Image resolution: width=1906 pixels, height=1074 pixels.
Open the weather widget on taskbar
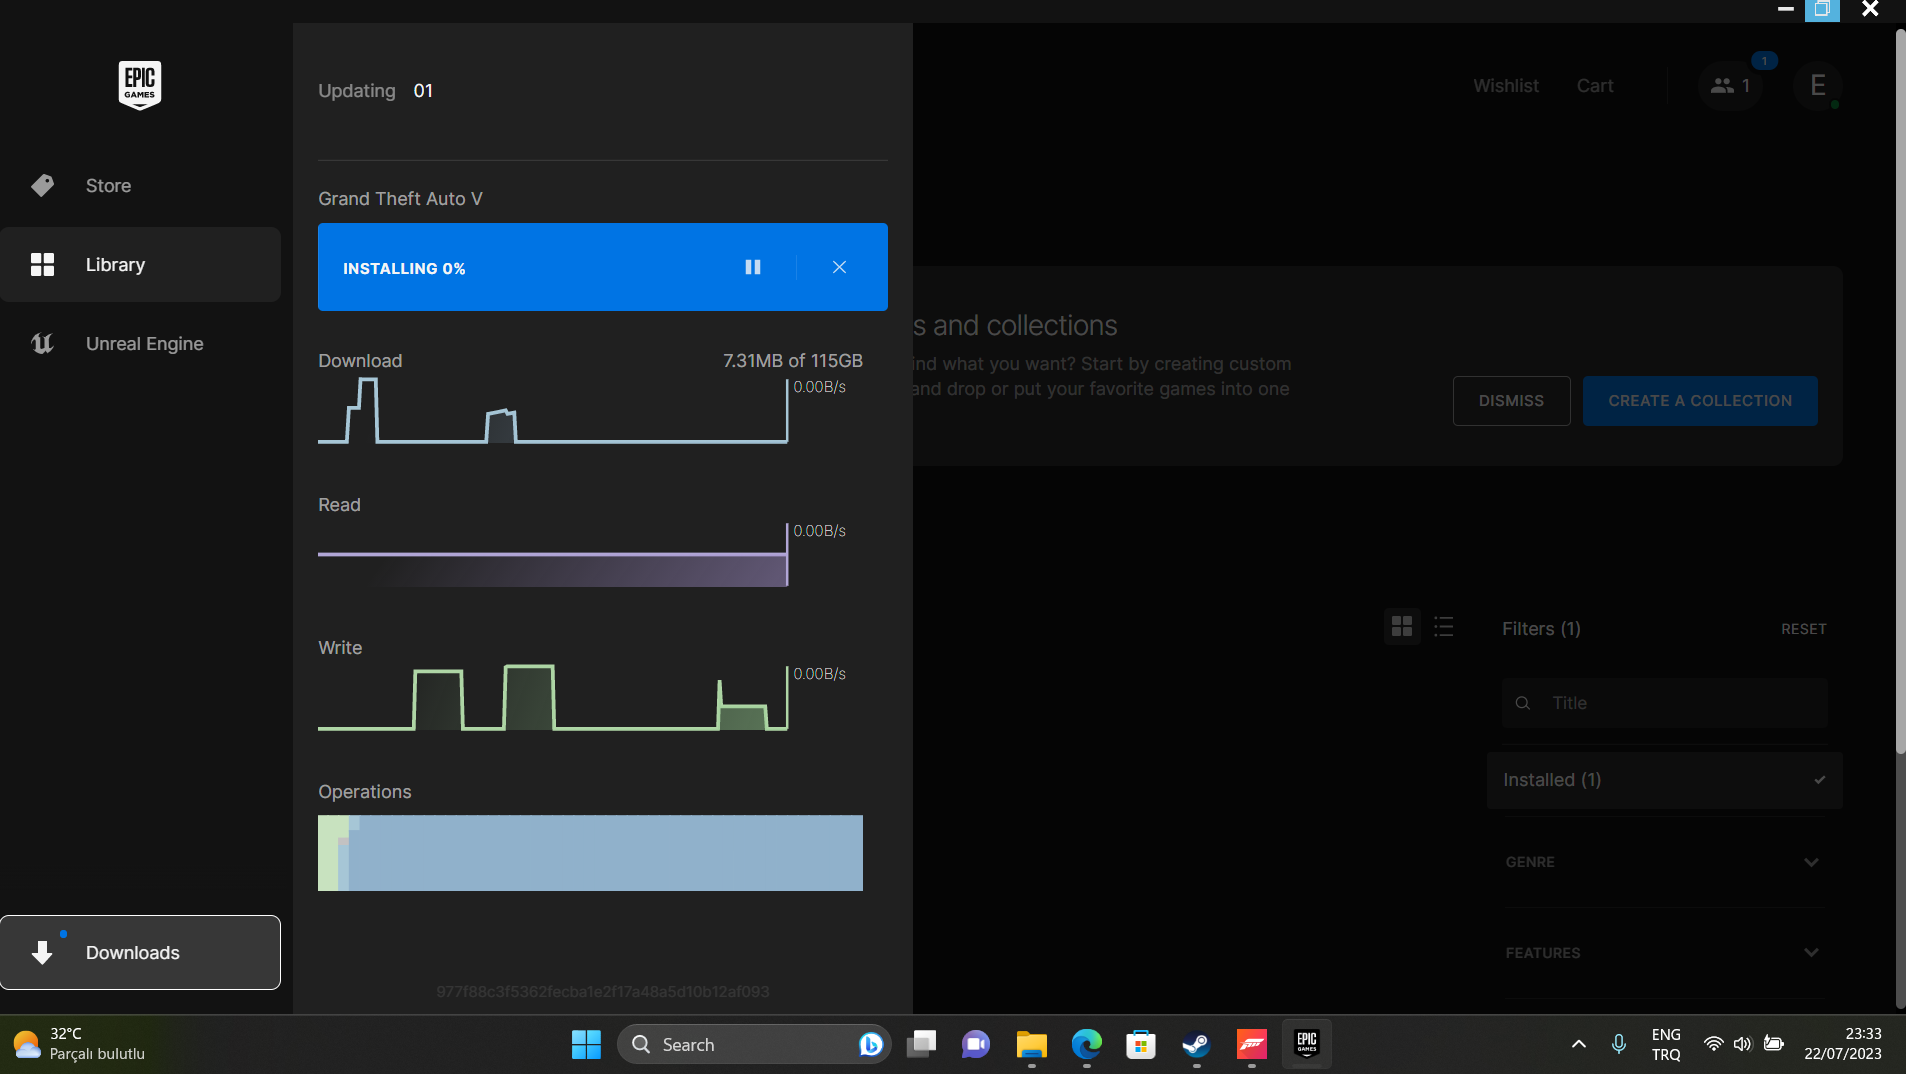[x=80, y=1045]
